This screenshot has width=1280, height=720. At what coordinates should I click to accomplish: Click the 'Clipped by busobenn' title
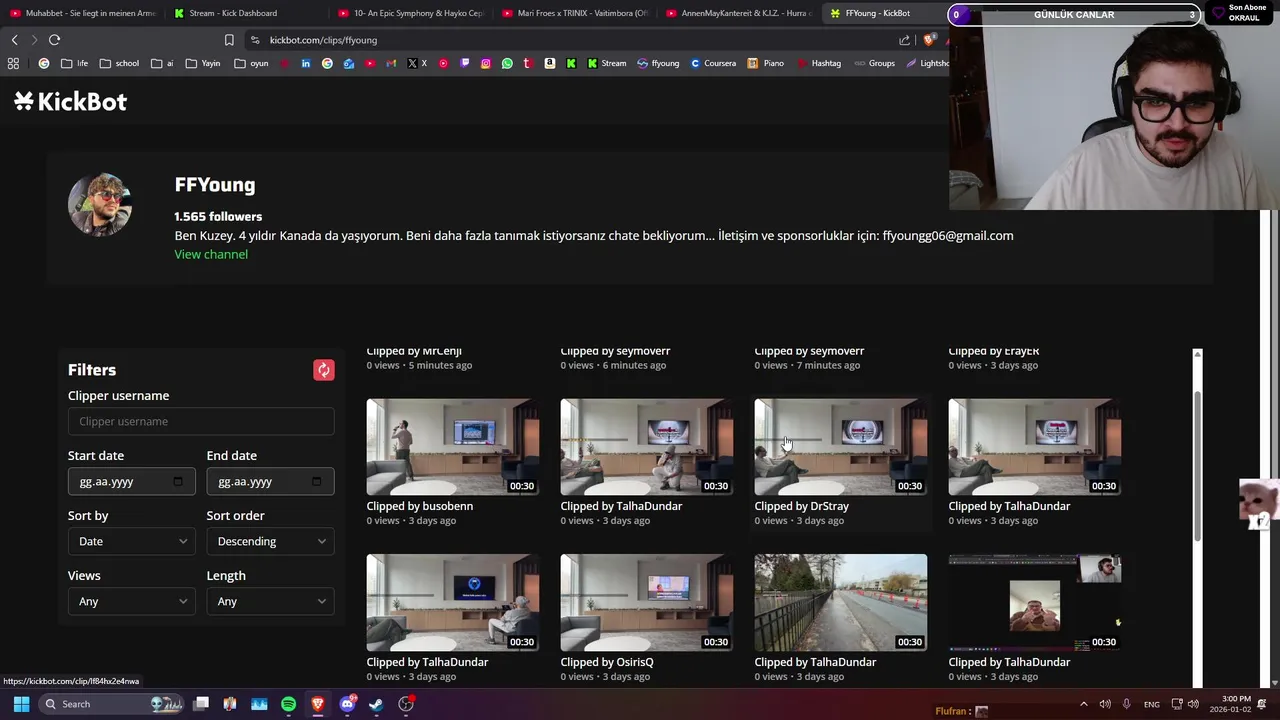[x=420, y=506]
